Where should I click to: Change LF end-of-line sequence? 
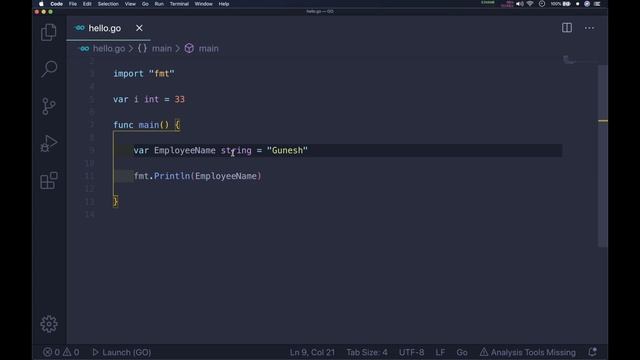click(440, 352)
